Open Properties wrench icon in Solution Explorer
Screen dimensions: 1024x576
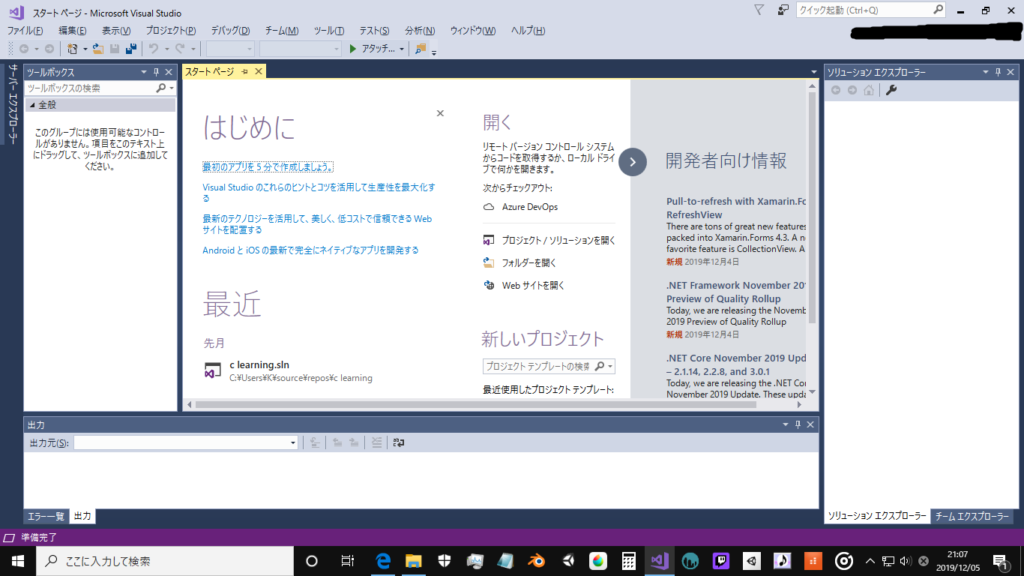(891, 90)
